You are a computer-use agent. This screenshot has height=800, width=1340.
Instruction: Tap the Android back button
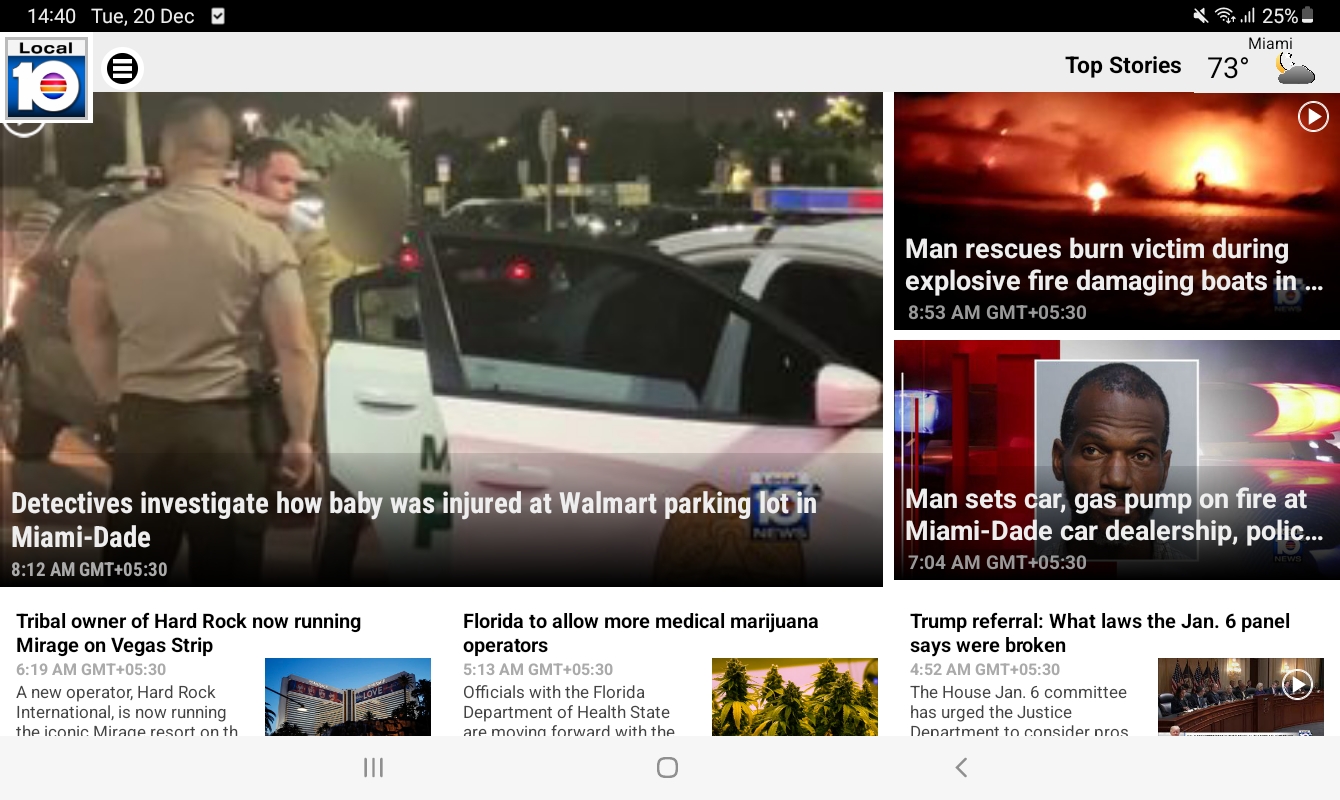(x=961, y=767)
